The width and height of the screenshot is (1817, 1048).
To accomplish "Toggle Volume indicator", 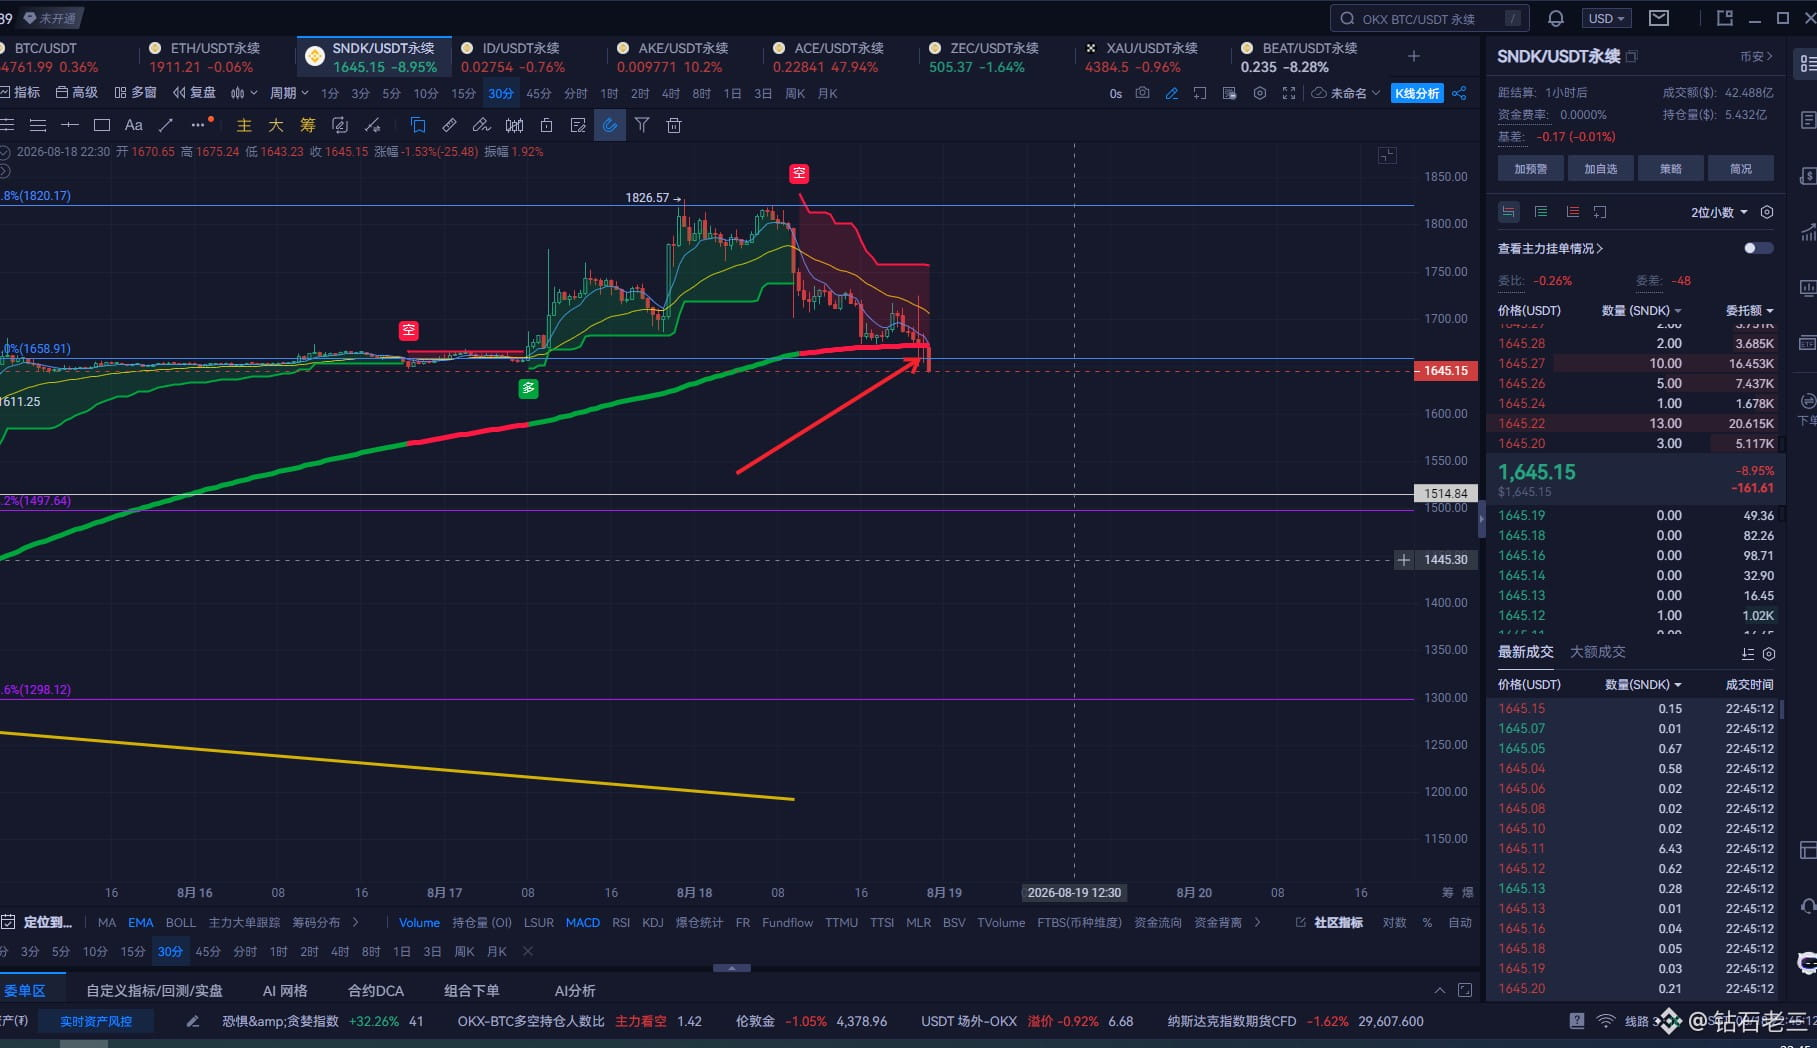I will 419,922.
